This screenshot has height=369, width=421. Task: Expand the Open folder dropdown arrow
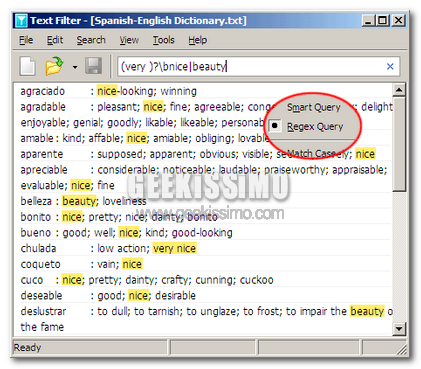coord(75,67)
